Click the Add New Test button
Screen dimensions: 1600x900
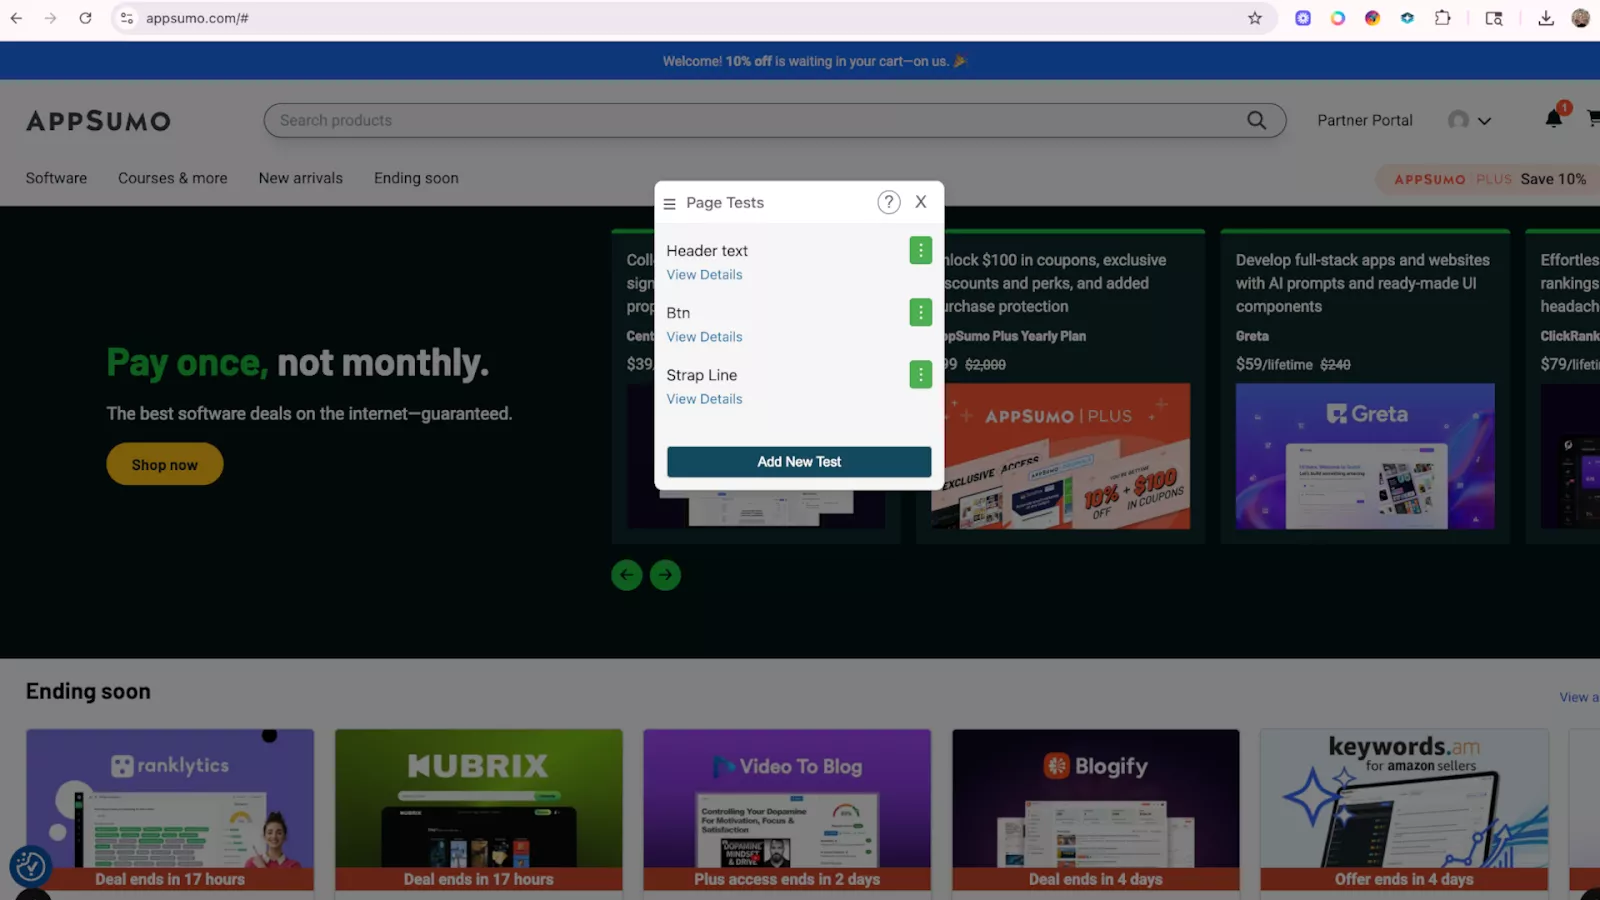click(798, 462)
